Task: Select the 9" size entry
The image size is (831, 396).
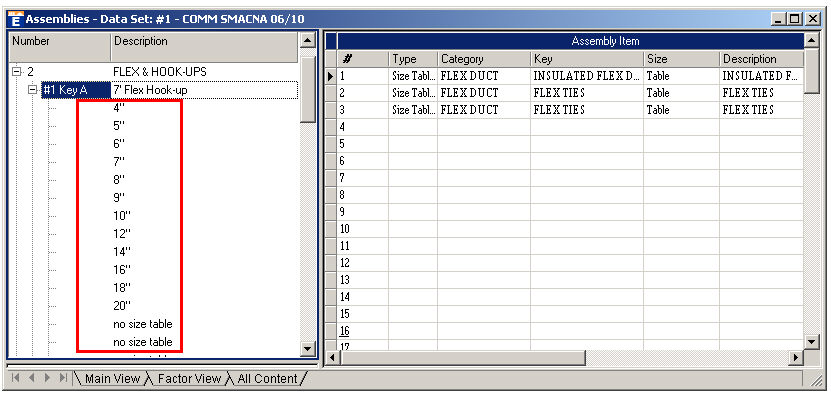Action: 119,198
